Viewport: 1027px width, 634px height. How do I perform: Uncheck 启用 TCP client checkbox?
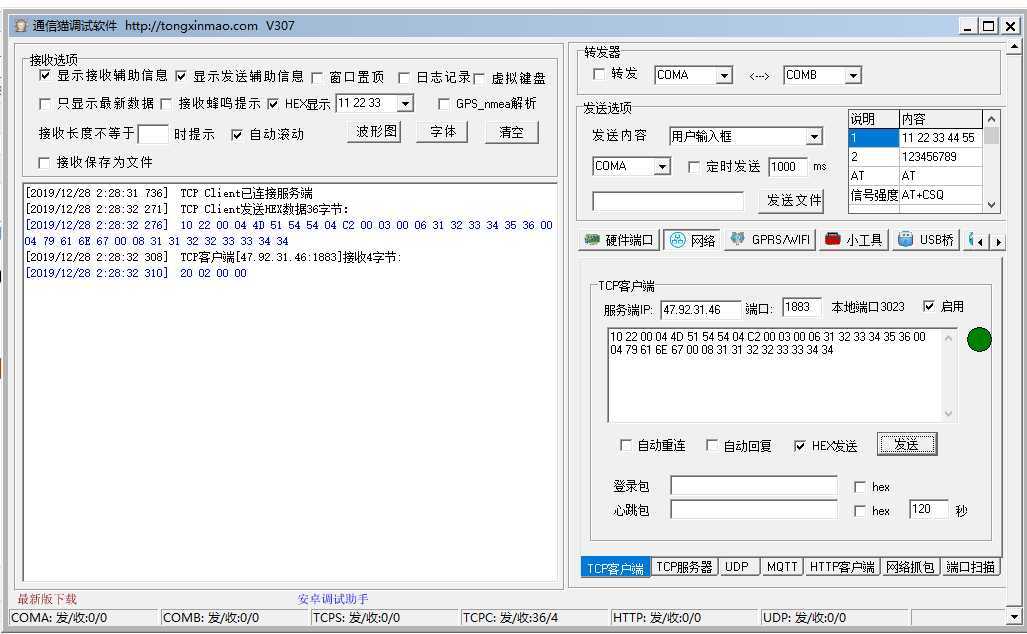click(929, 306)
